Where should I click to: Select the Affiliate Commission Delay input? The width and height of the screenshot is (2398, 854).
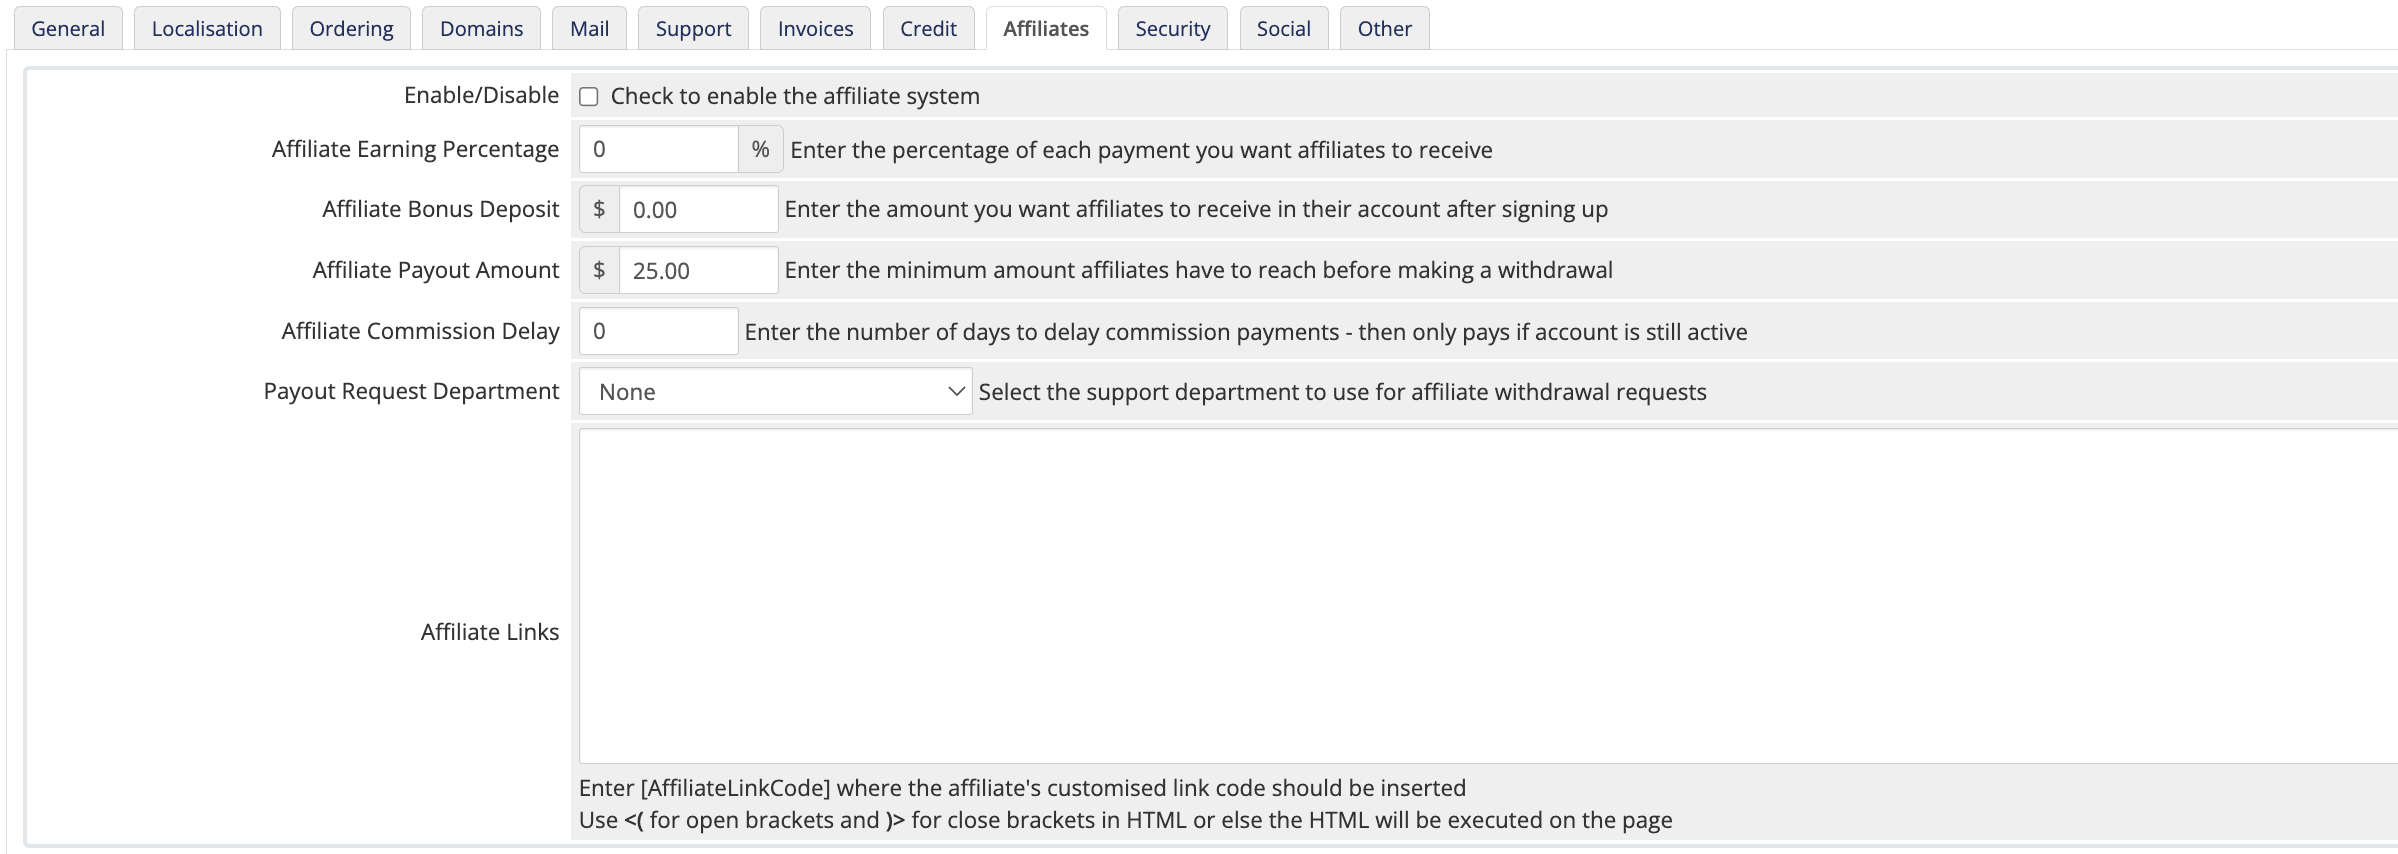pyautogui.click(x=659, y=331)
